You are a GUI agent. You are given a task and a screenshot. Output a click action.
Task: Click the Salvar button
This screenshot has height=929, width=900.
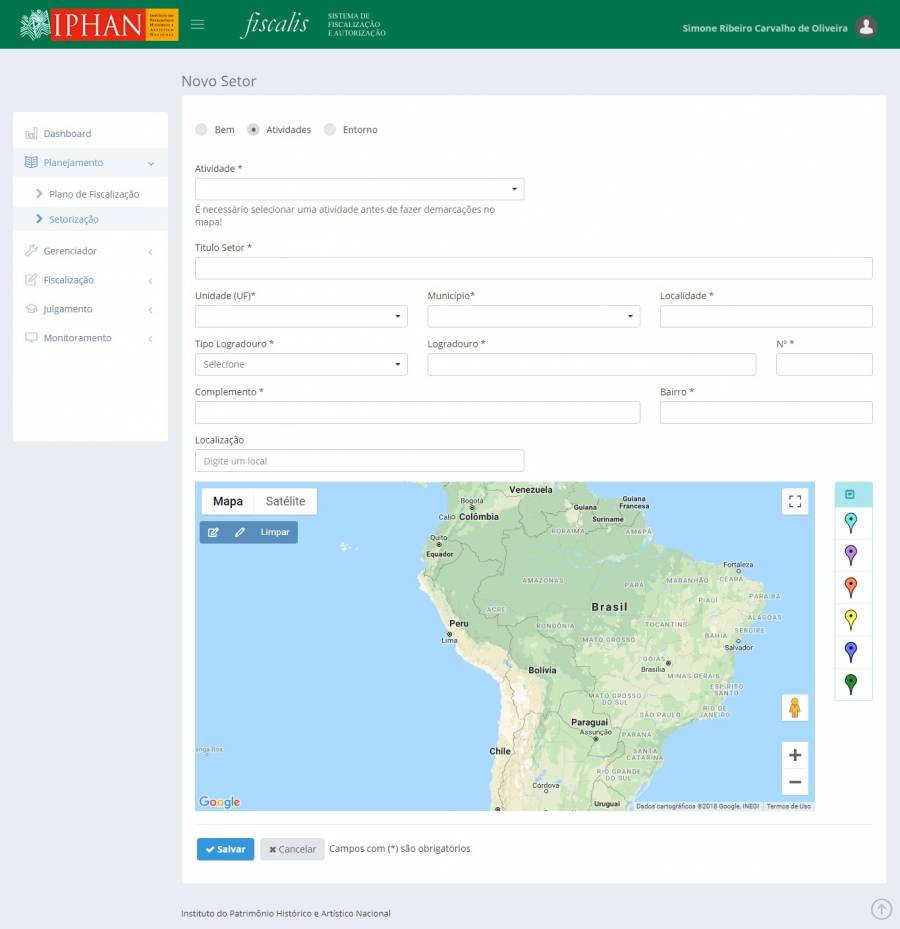pos(225,849)
